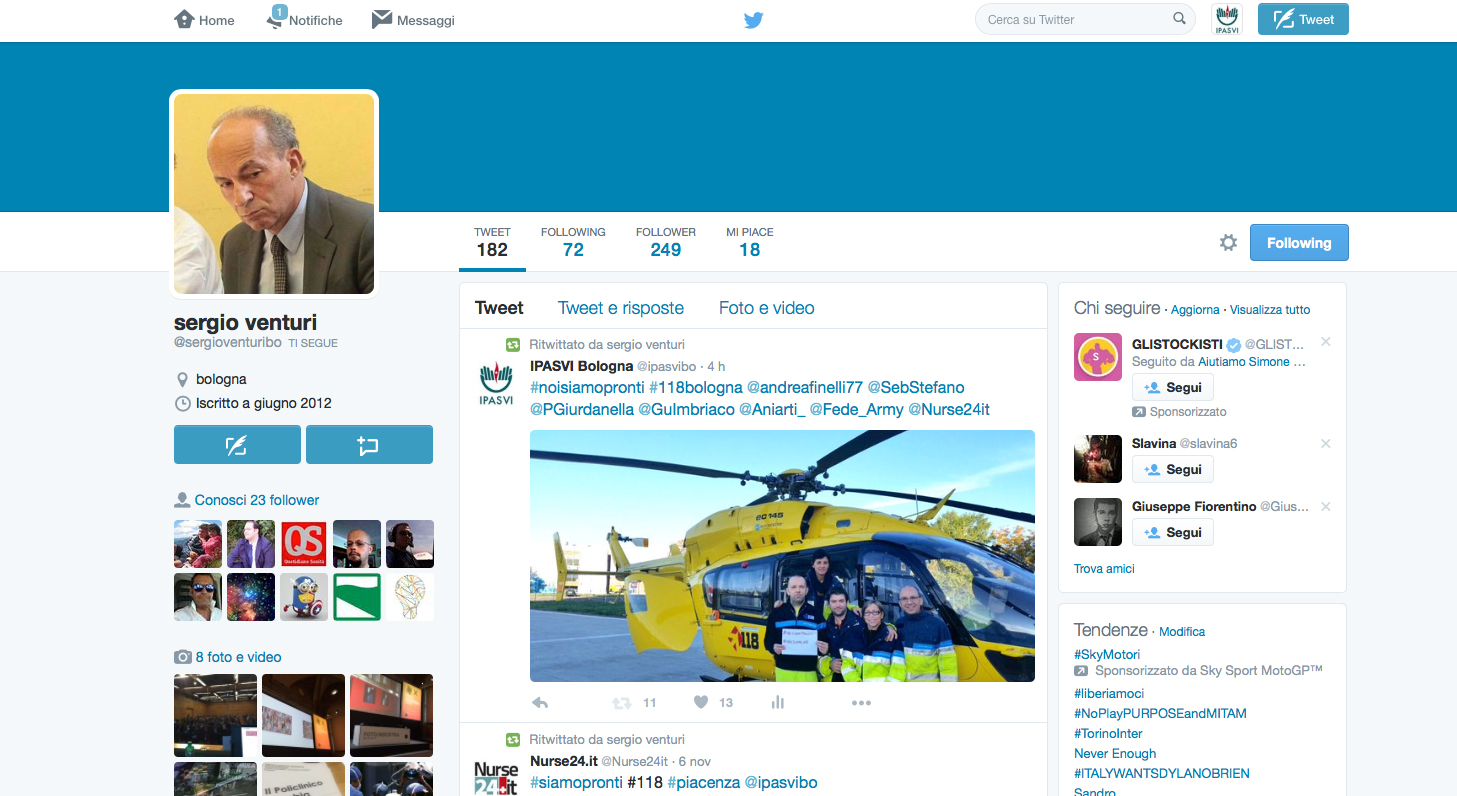Viewport: 1457px width, 796px height.
Task: Select the Foto e video tab
Action: (x=766, y=308)
